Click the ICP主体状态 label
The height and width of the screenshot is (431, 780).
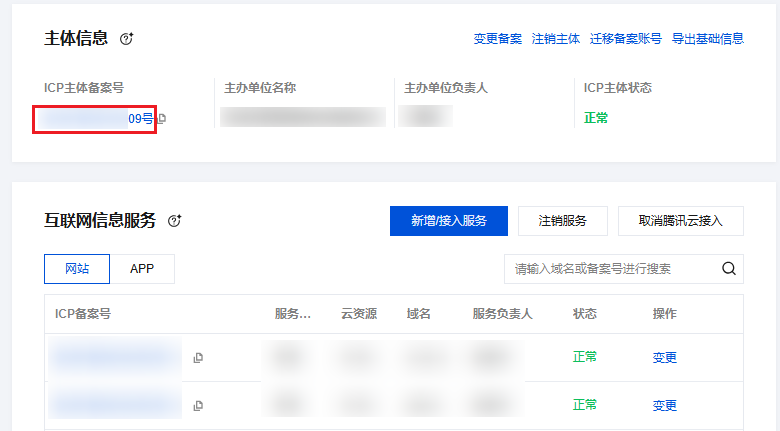617,88
